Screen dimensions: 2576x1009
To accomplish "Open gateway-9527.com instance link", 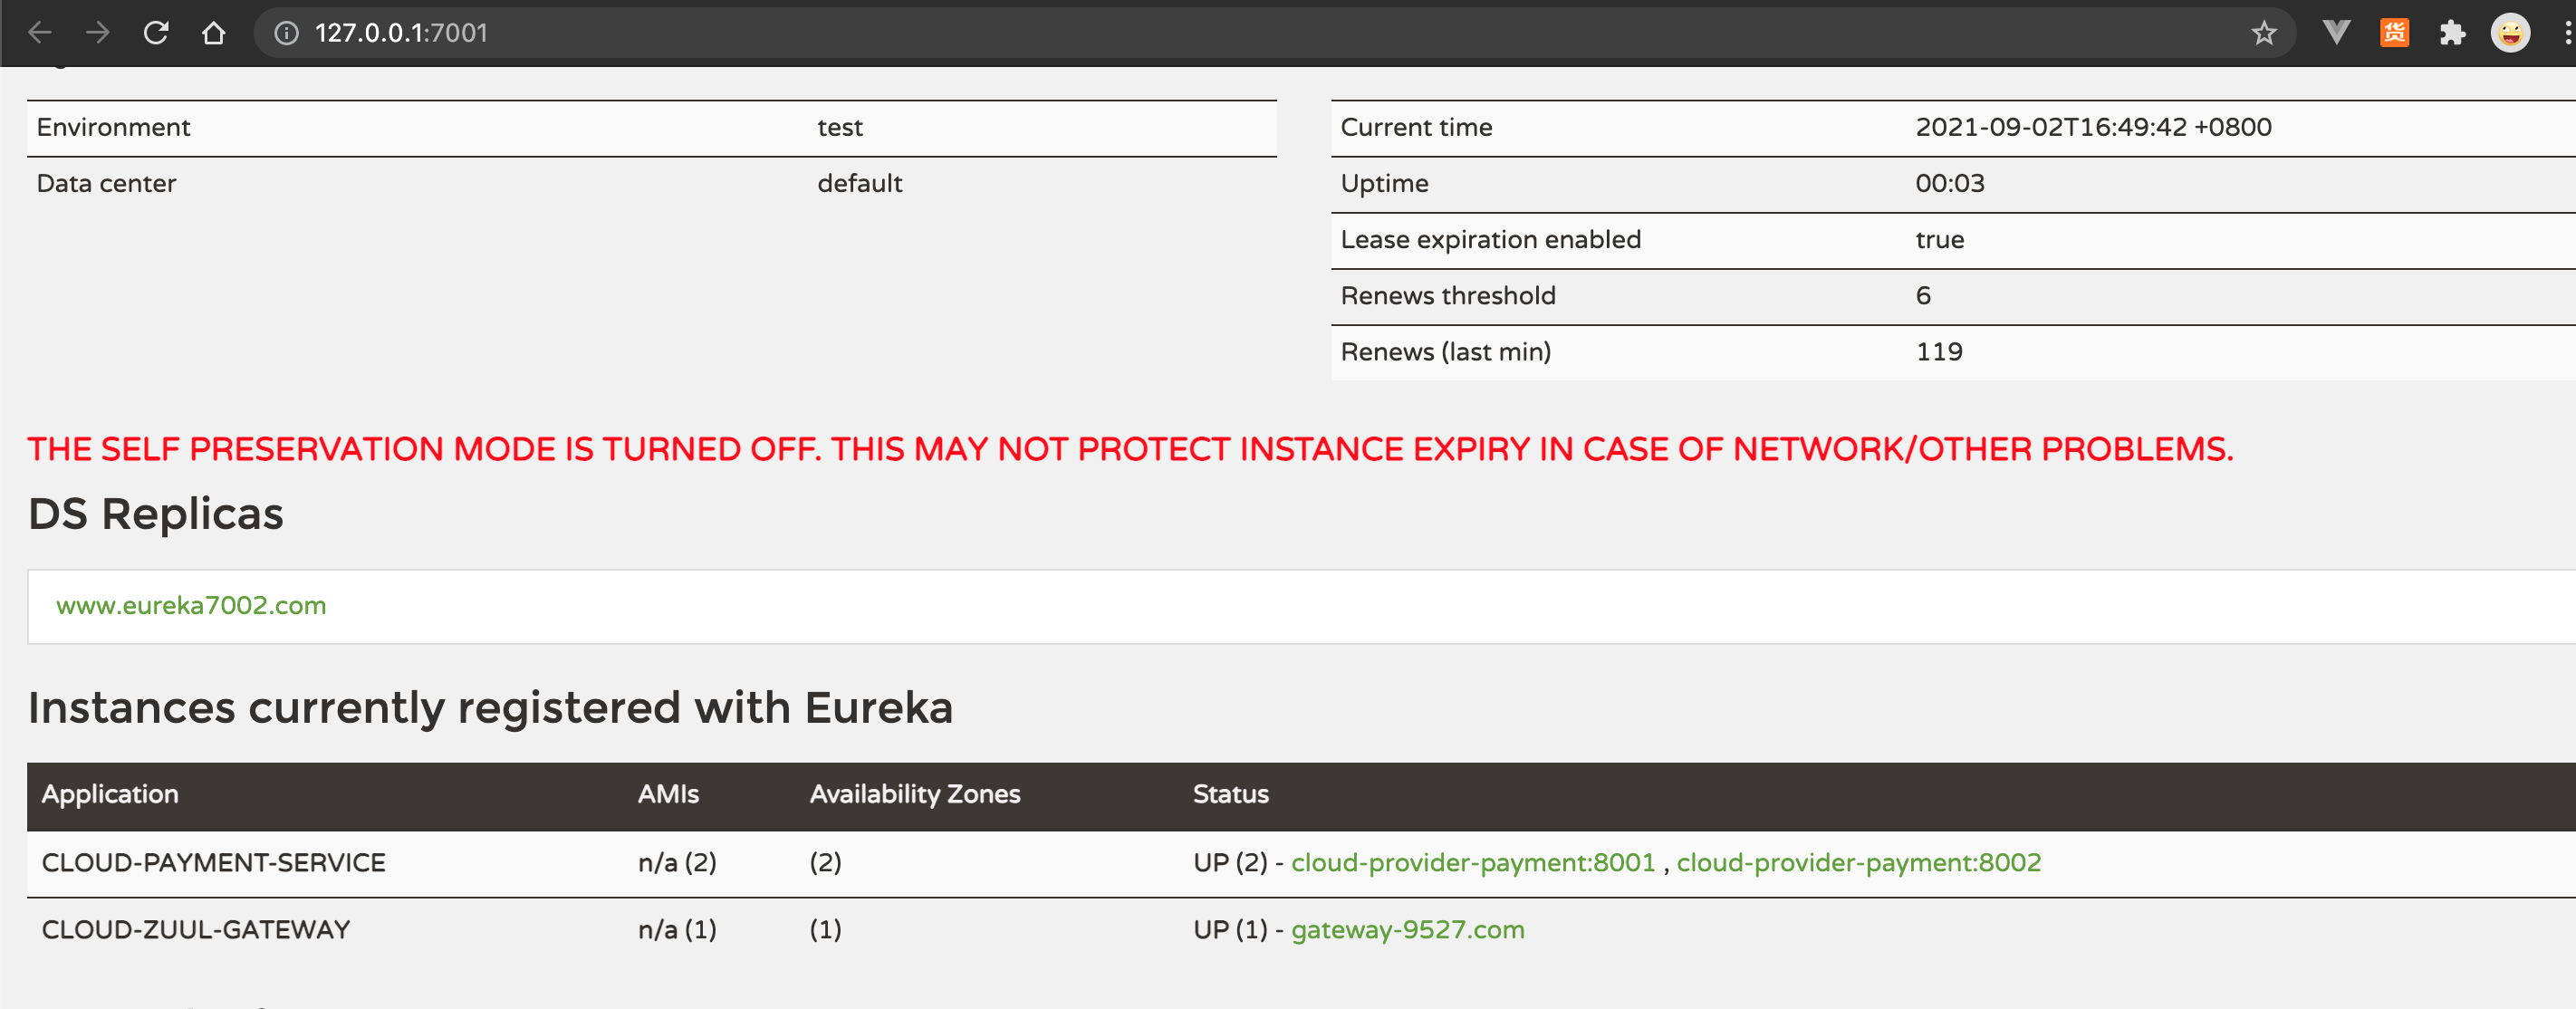I will tap(1408, 929).
